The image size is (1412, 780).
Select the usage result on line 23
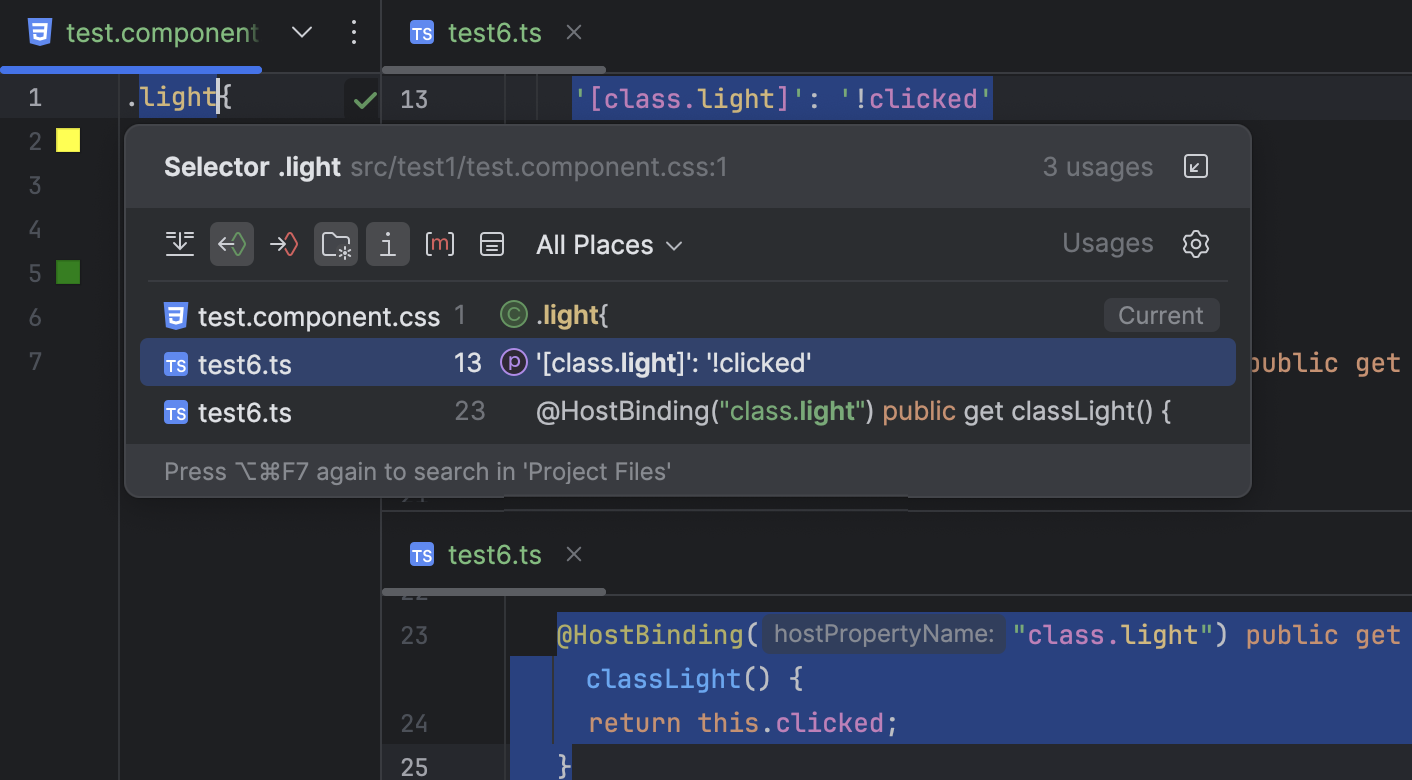pos(700,412)
